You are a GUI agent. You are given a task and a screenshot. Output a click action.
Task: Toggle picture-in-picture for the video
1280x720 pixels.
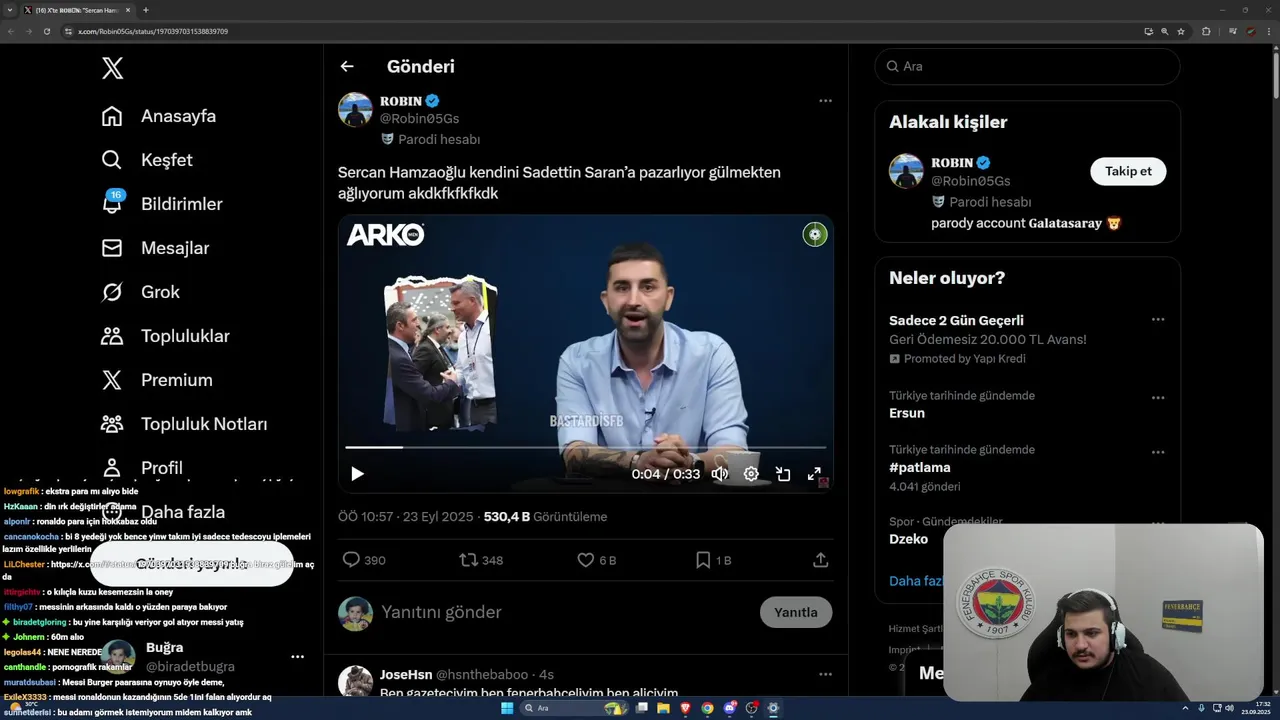[783, 474]
